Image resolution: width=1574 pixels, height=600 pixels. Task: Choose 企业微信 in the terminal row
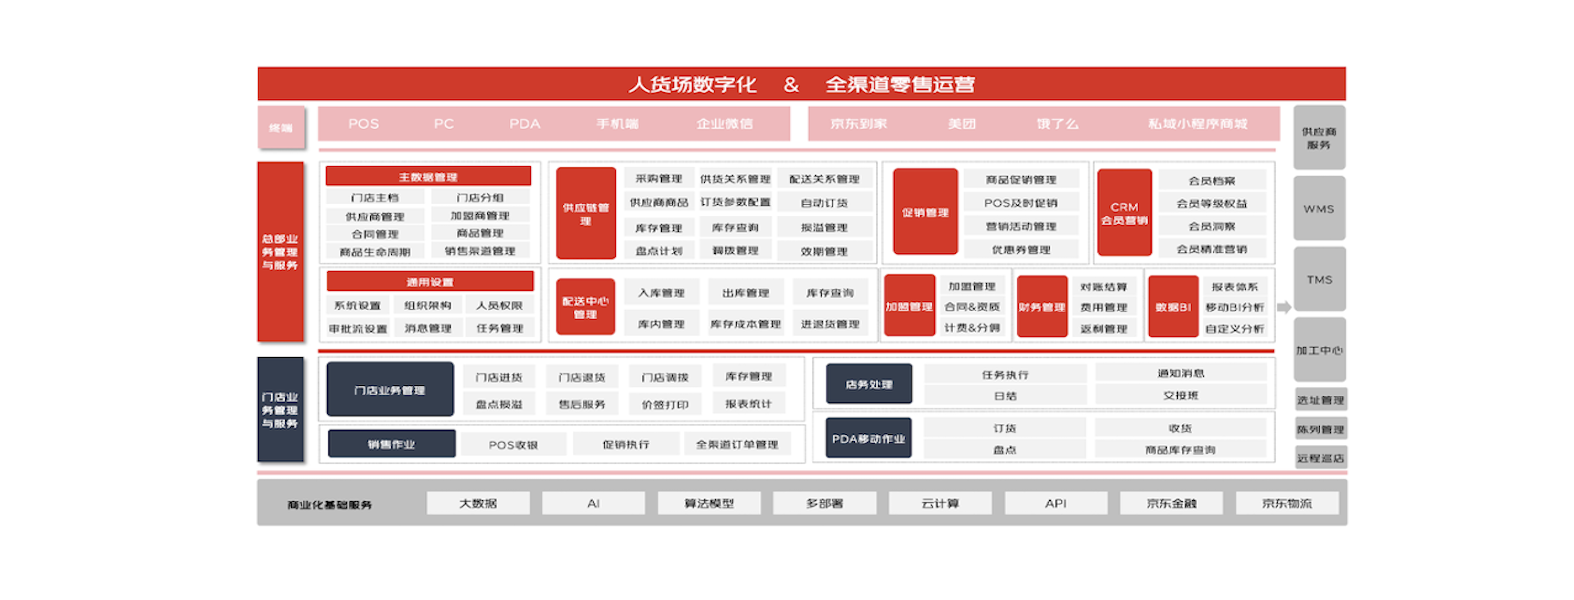click(x=725, y=124)
